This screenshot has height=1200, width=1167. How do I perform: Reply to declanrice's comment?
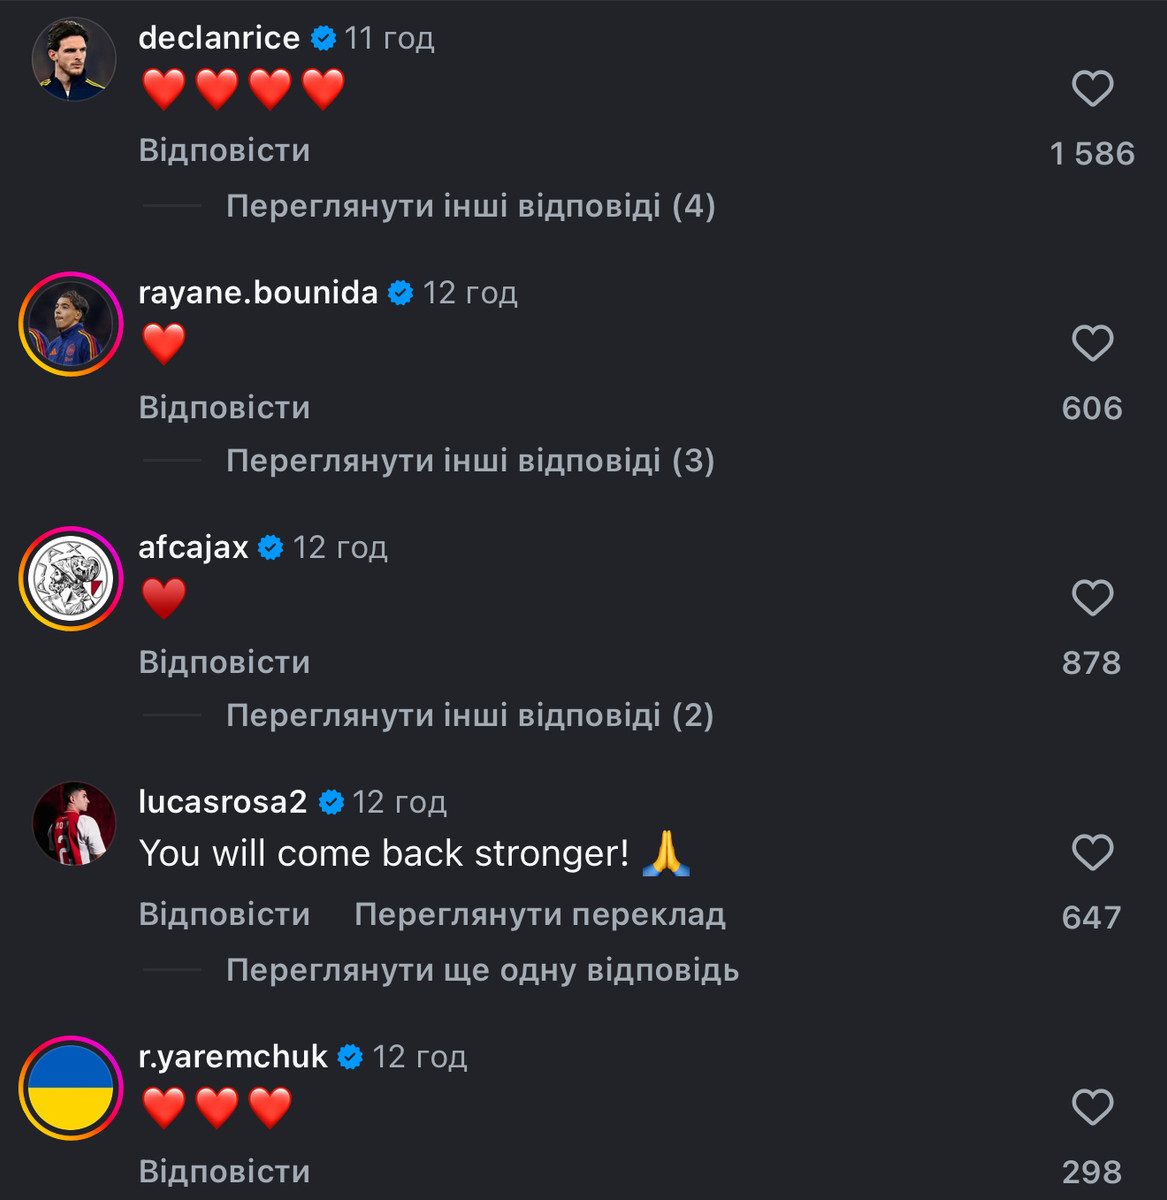[224, 151]
